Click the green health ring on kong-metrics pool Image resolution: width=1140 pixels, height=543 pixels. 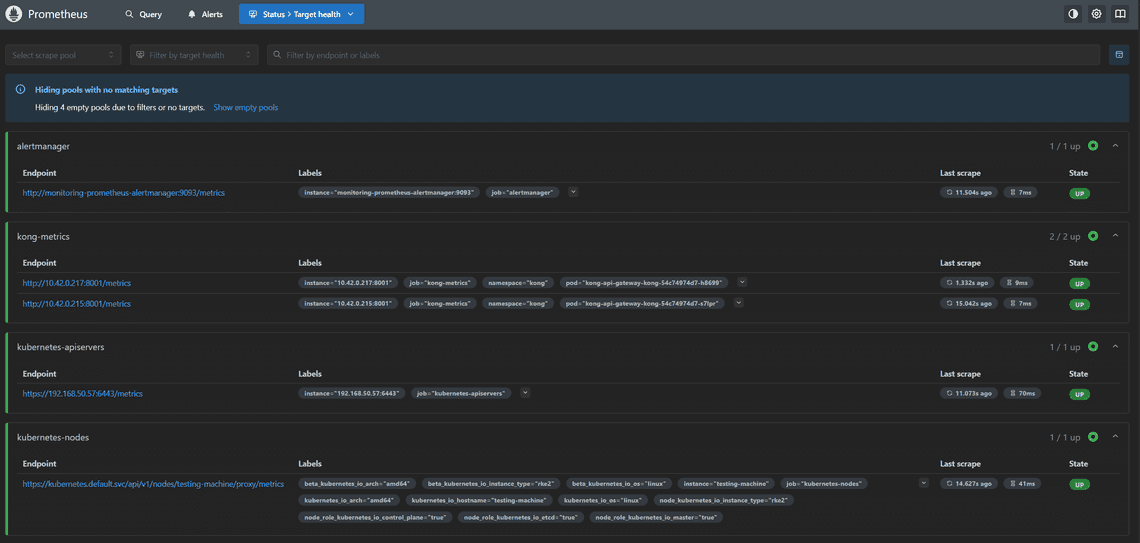[x=1093, y=237]
